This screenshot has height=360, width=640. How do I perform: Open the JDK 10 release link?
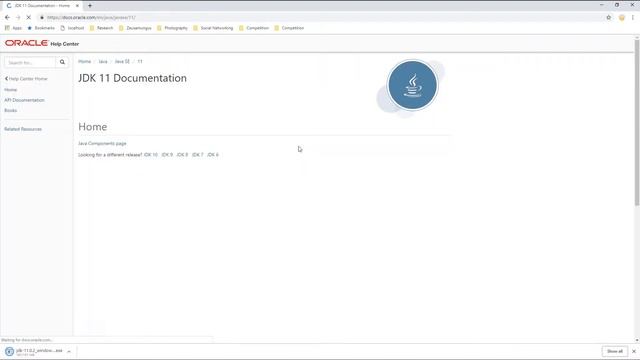click(x=151, y=155)
